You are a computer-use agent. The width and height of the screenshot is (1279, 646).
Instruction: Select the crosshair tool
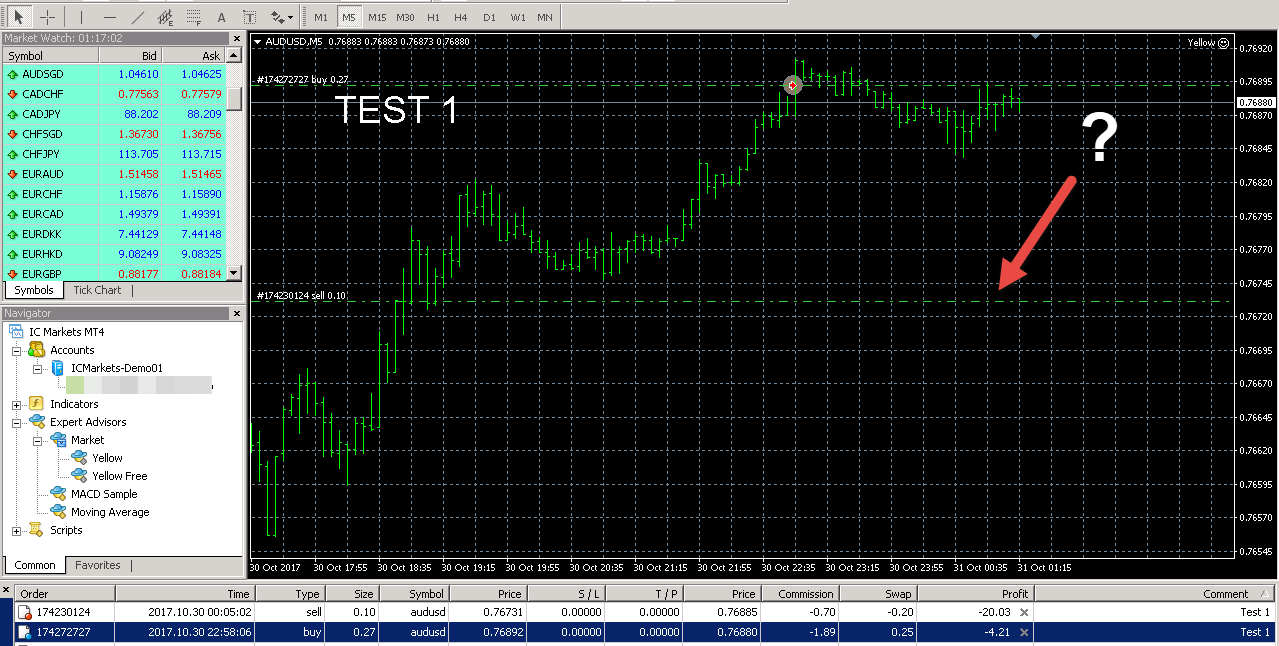tap(47, 17)
